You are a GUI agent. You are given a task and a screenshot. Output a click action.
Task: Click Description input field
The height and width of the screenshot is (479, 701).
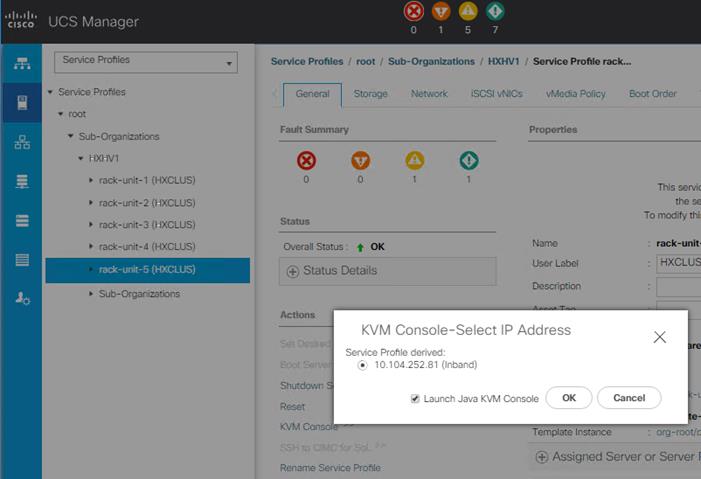click(x=679, y=287)
